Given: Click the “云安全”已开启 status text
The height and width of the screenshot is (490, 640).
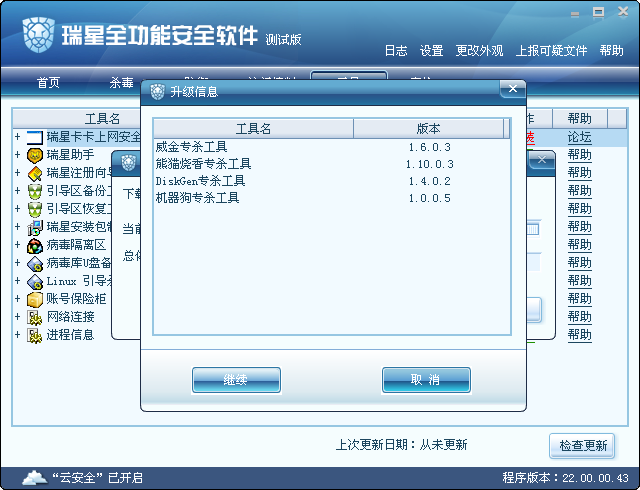Looking at the screenshot, I should click(97, 478).
